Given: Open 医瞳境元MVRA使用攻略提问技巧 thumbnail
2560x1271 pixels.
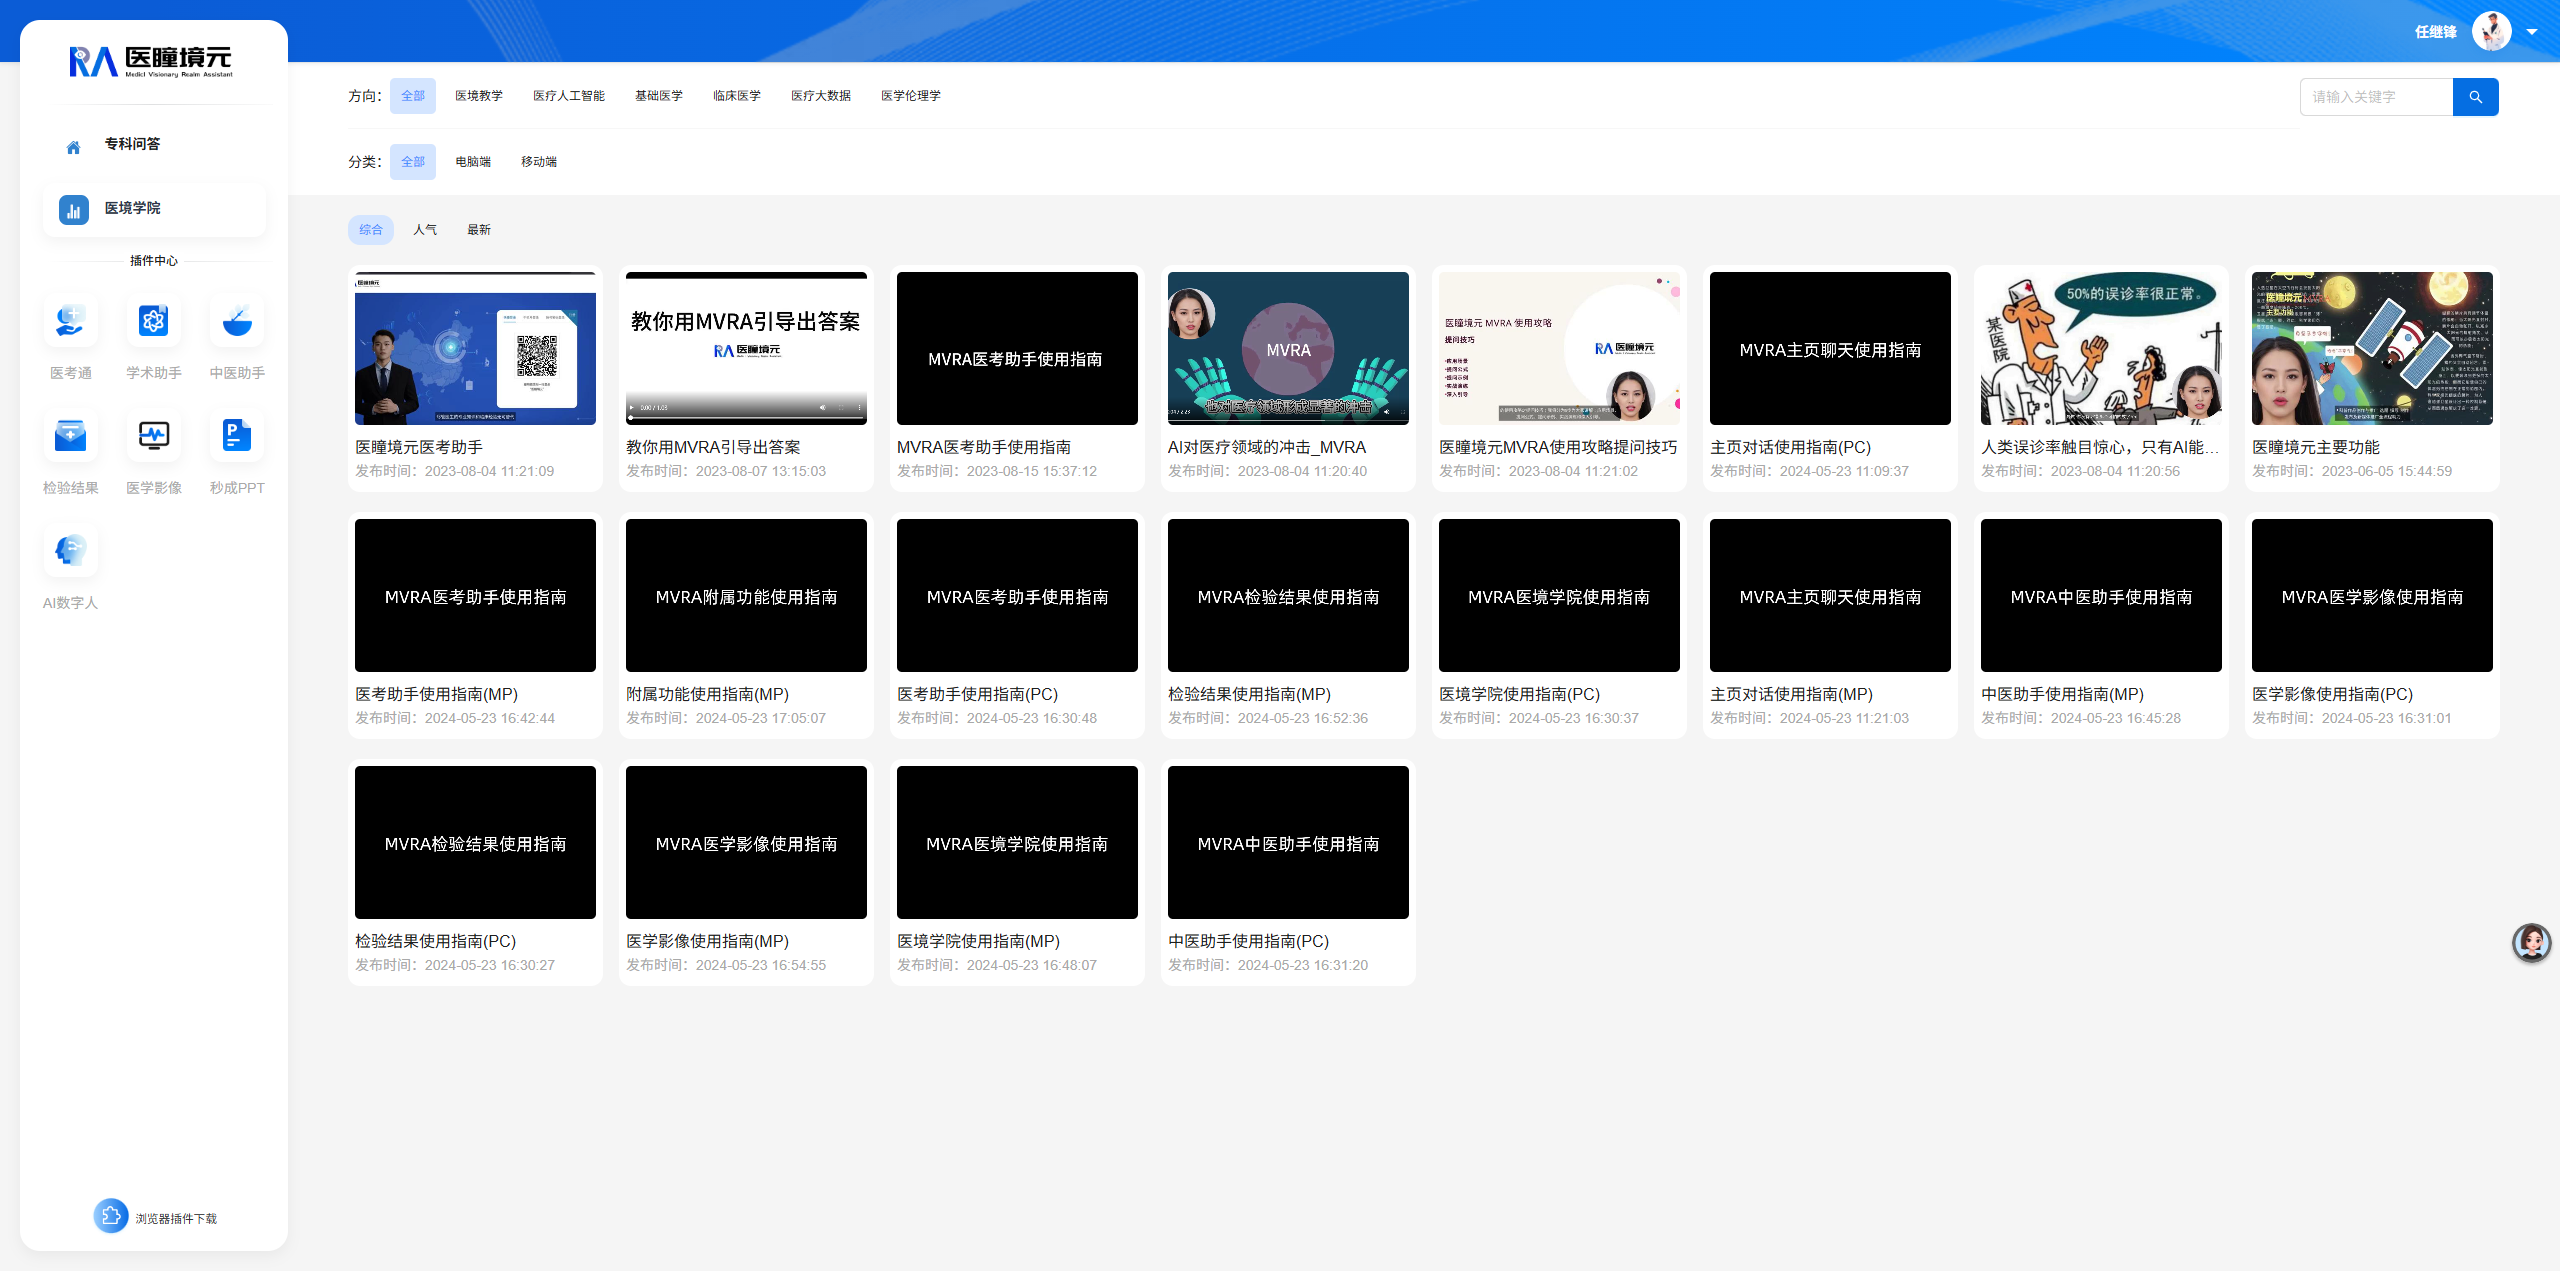Looking at the screenshot, I should (1559, 348).
